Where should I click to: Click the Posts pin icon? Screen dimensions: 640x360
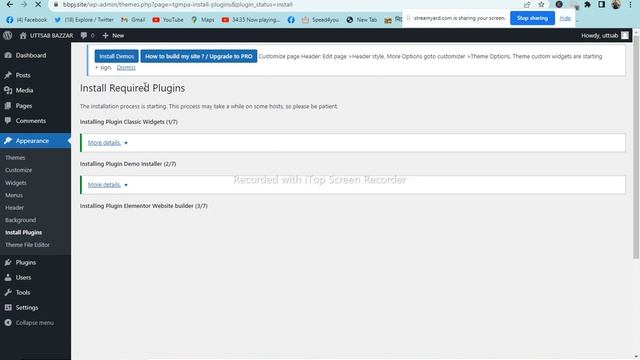(x=8, y=75)
